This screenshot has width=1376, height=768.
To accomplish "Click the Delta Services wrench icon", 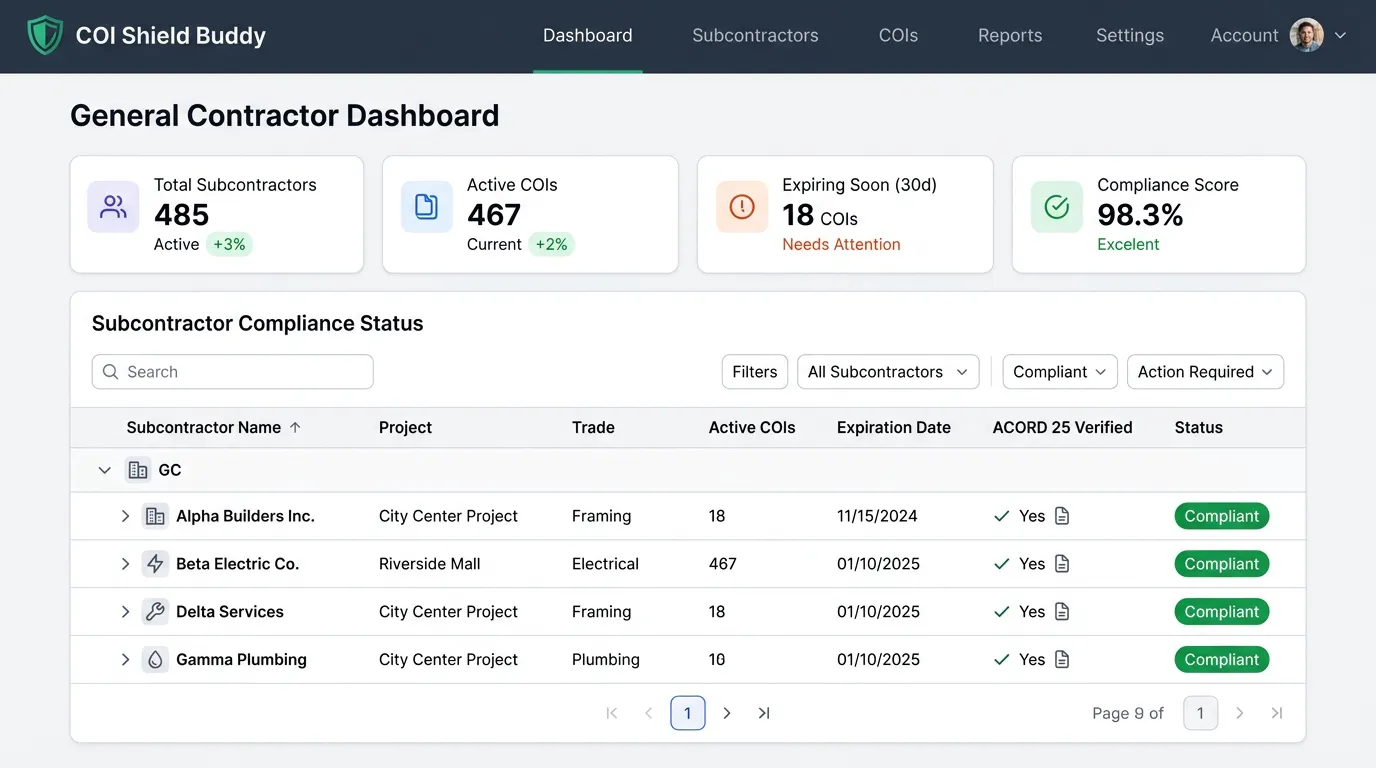I will coord(155,612).
